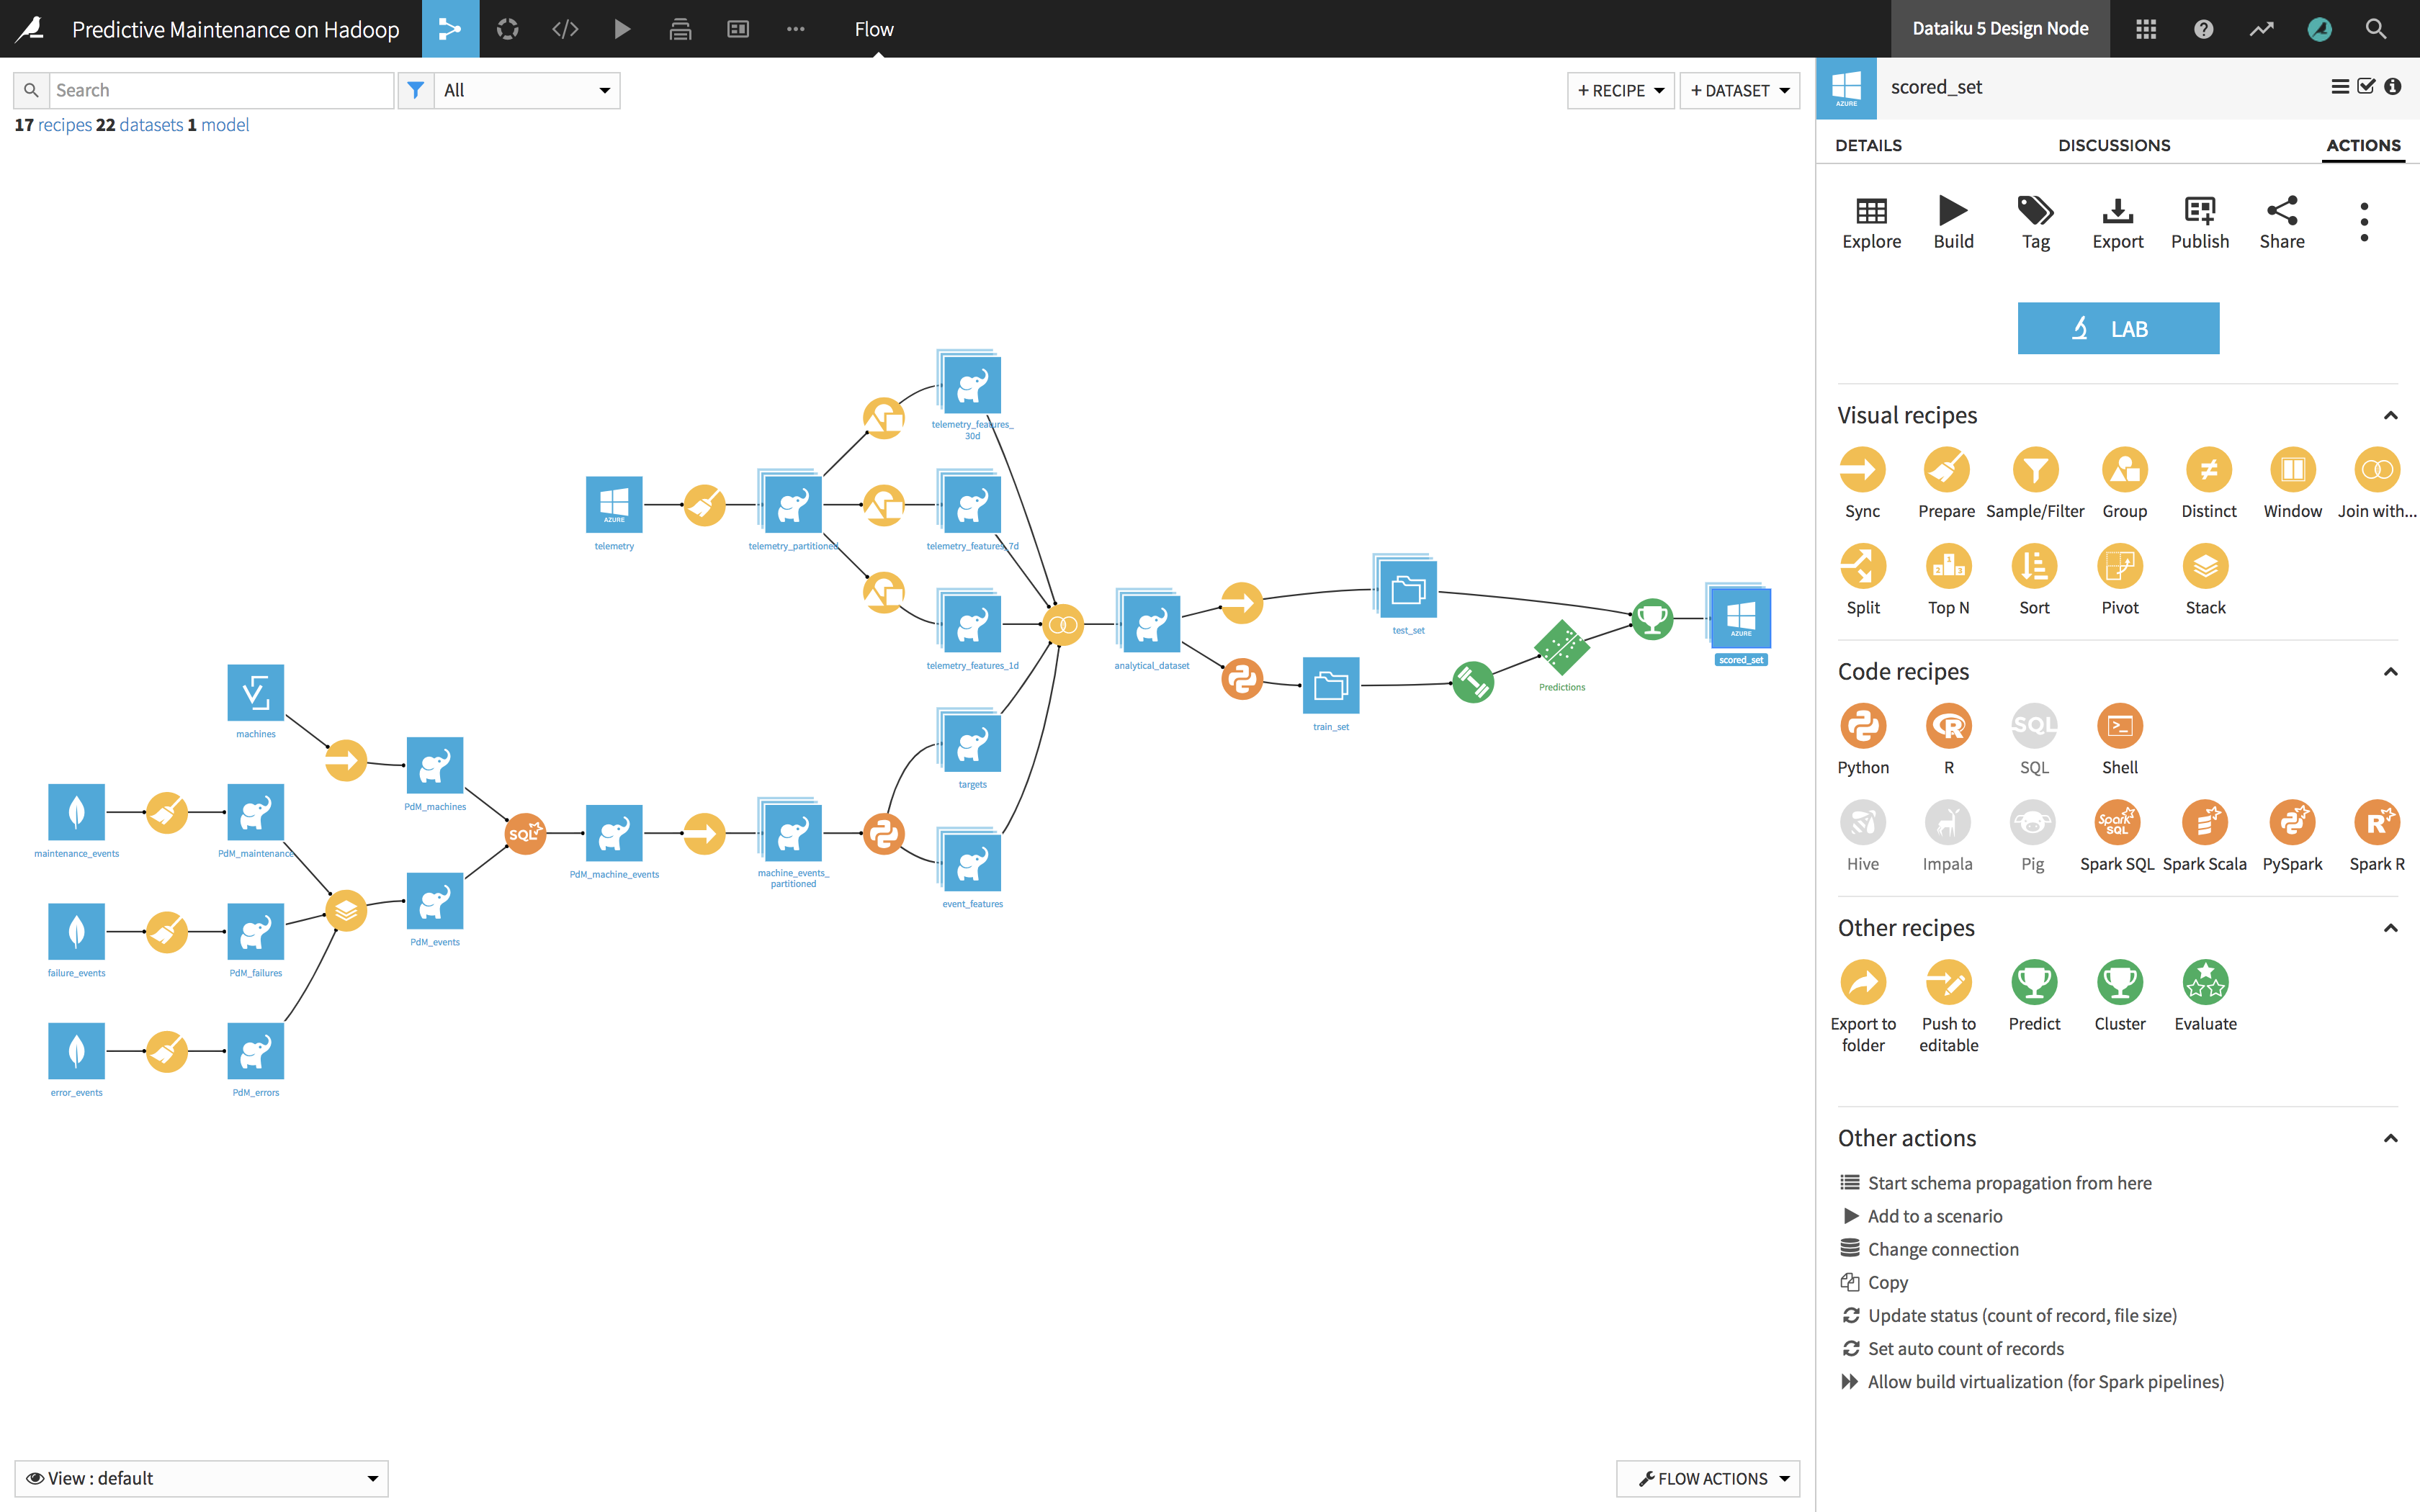The width and height of the screenshot is (2420, 1512).
Task: Create a Split recipe
Action: tap(1863, 566)
